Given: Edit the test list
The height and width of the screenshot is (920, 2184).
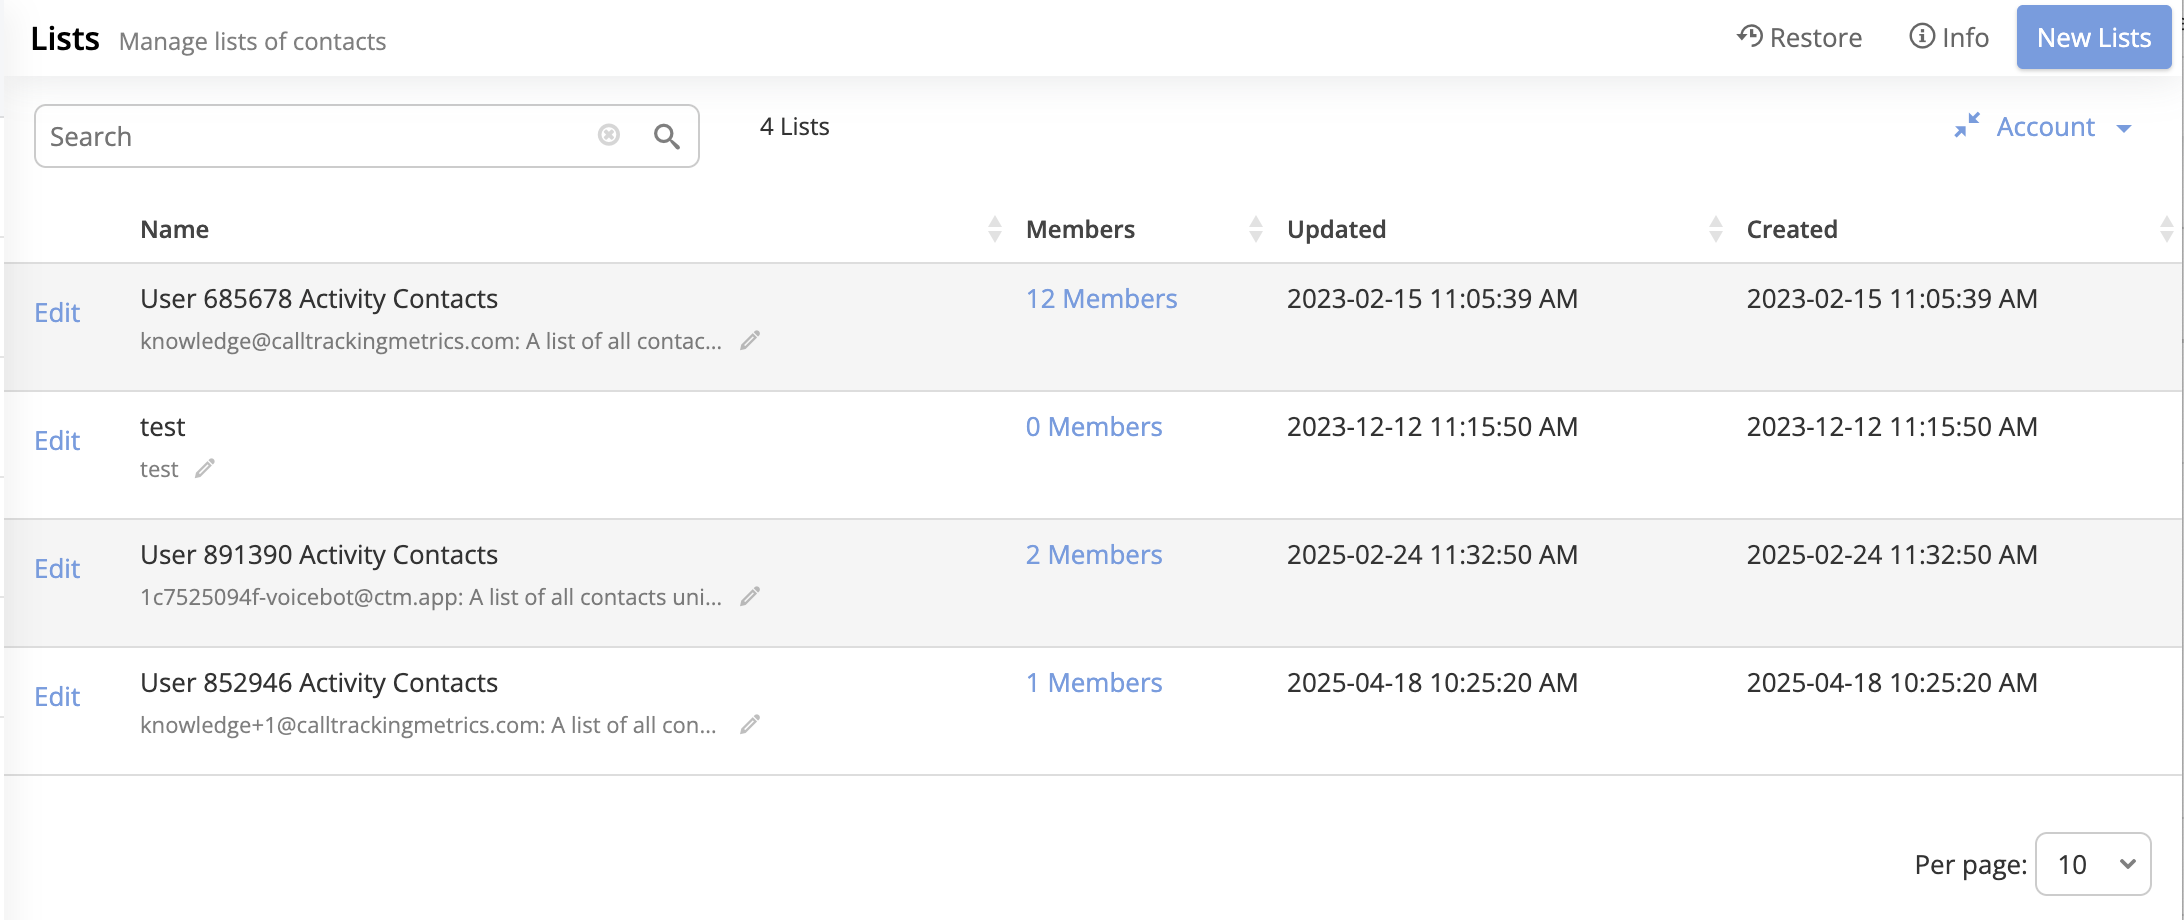Looking at the screenshot, I should (x=57, y=441).
